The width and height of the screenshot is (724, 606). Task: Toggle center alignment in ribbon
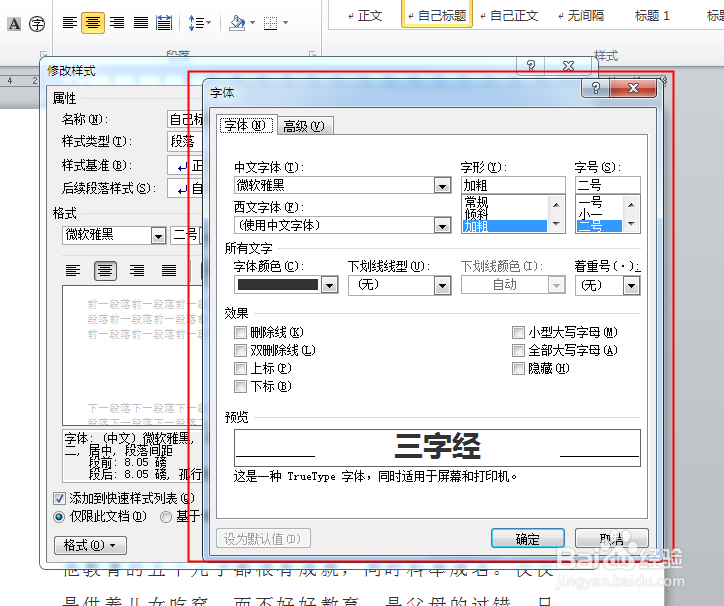93,23
